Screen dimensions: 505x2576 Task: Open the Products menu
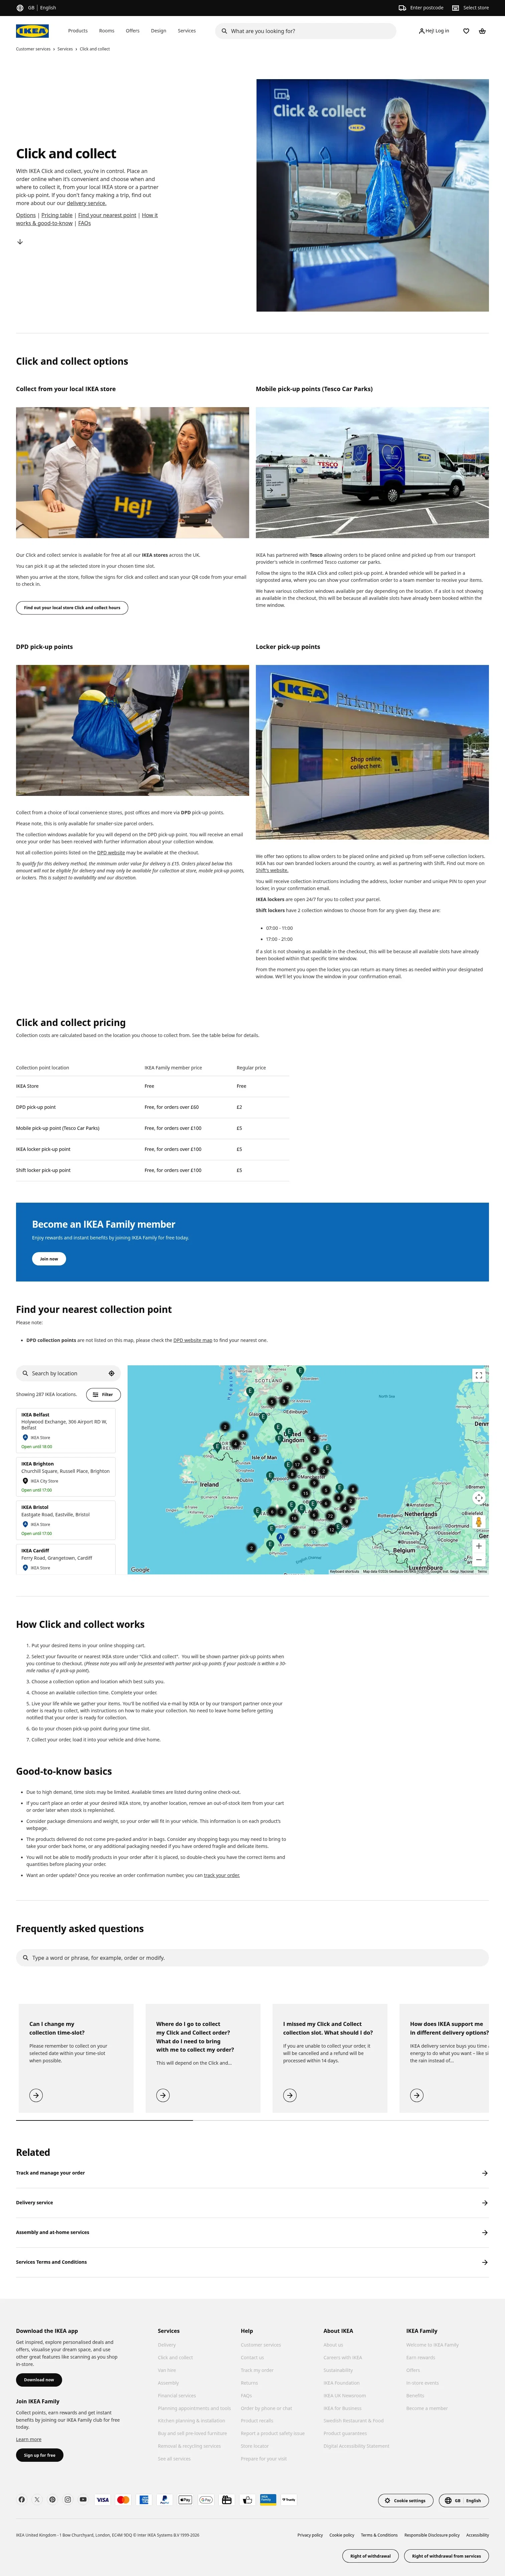pyautogui.click(x=78, y=31)
